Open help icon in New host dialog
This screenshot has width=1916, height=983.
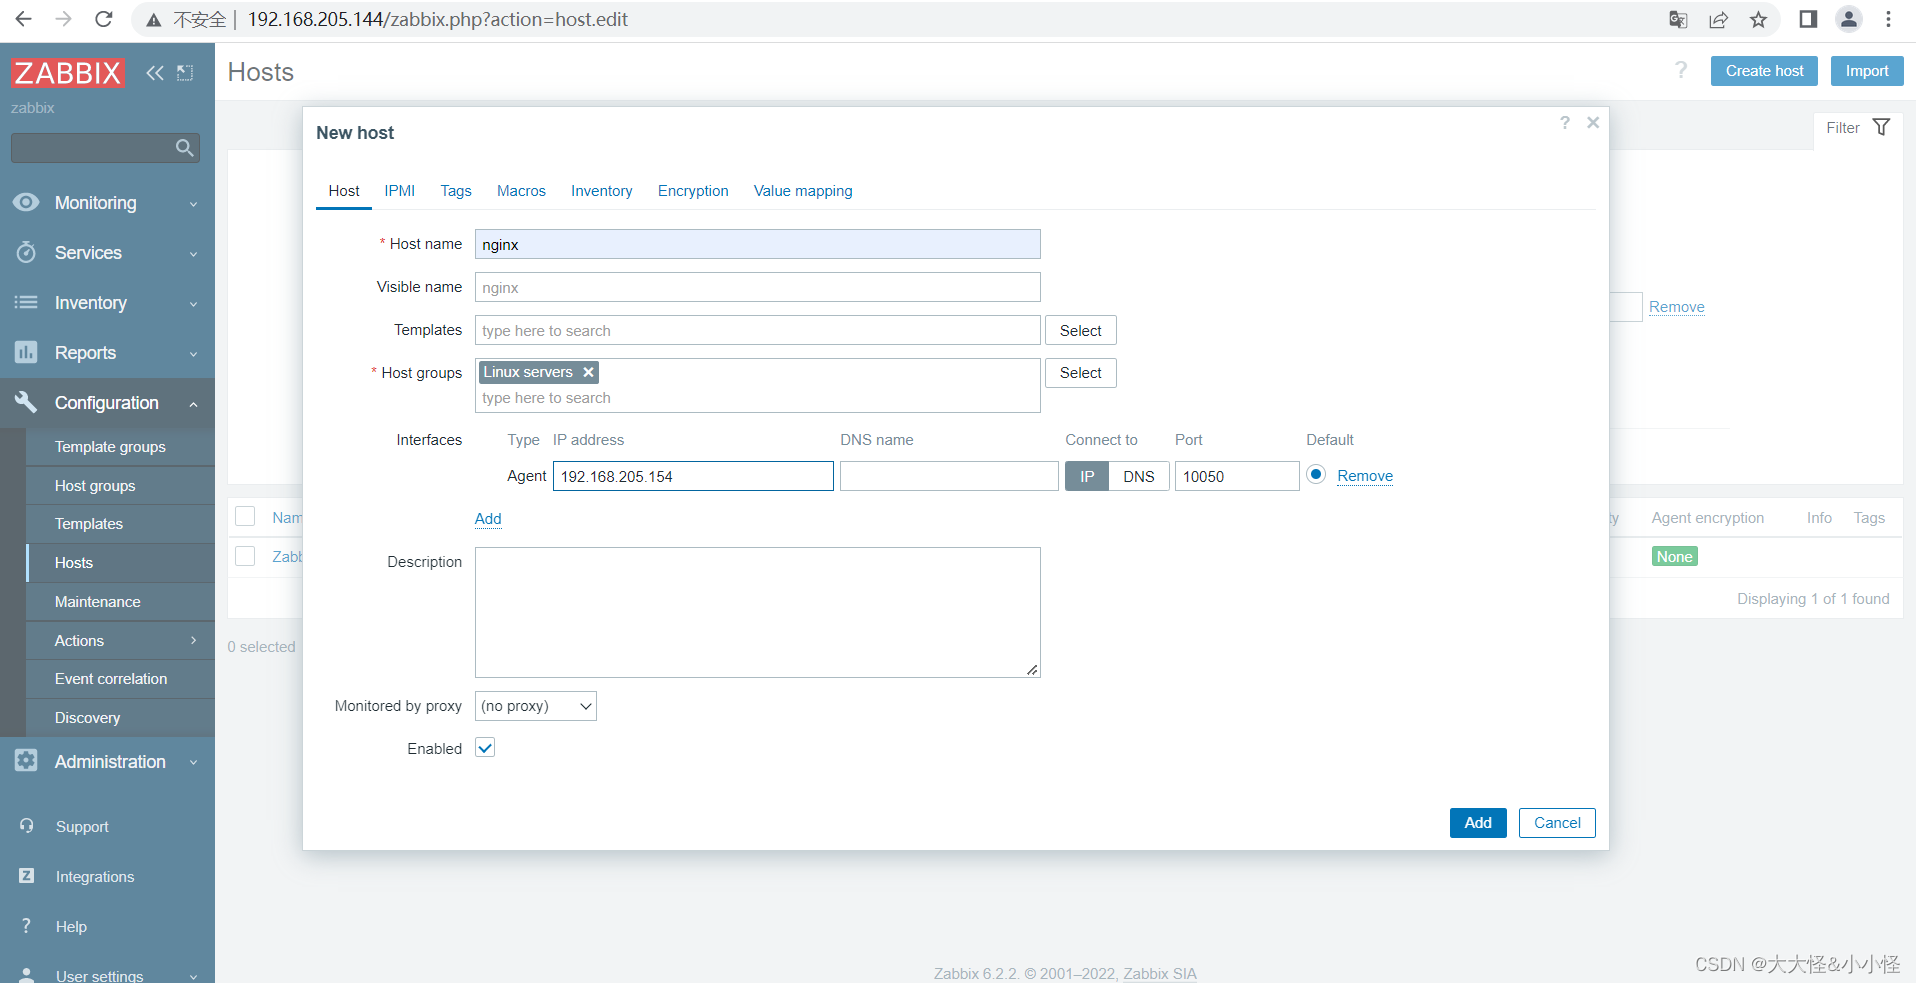1565,122
